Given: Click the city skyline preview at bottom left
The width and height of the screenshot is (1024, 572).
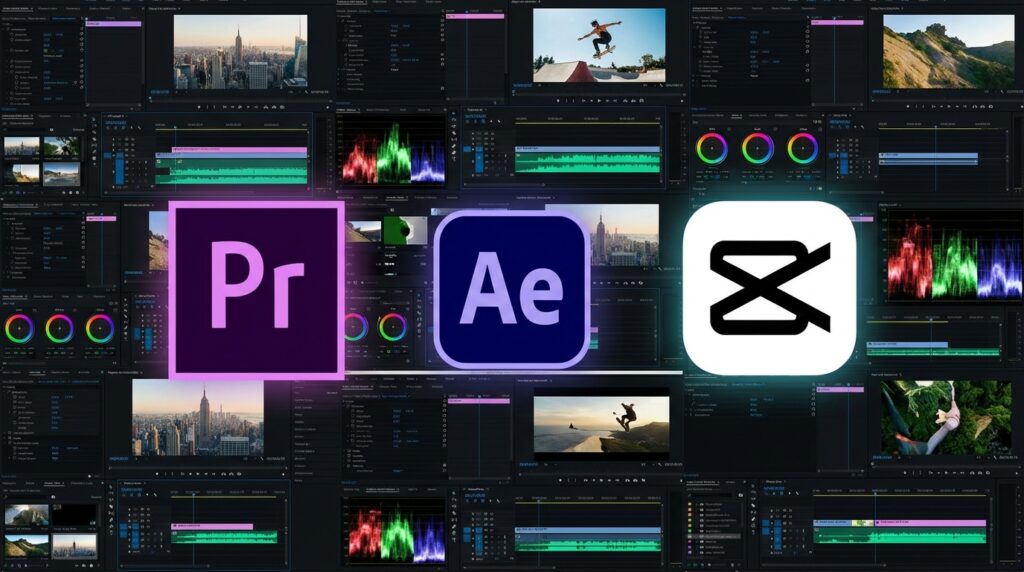Looking at the screenshot, I should (197, 417).
